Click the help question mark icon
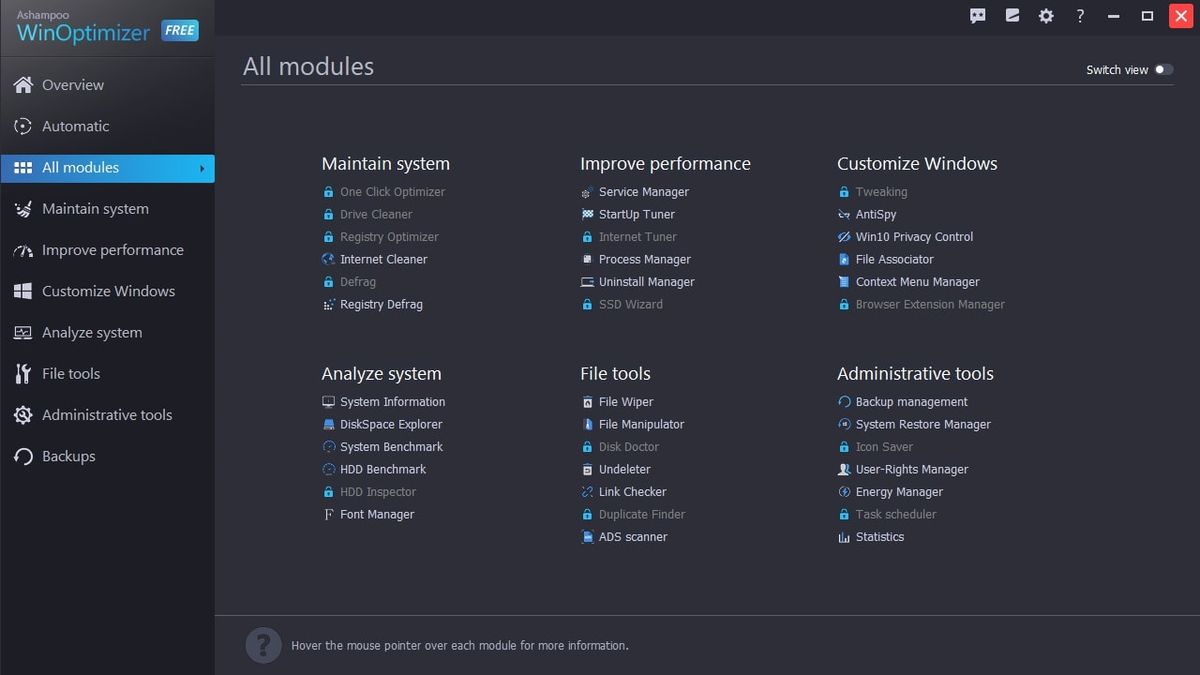1200x675 pixels. point(1079,16)
